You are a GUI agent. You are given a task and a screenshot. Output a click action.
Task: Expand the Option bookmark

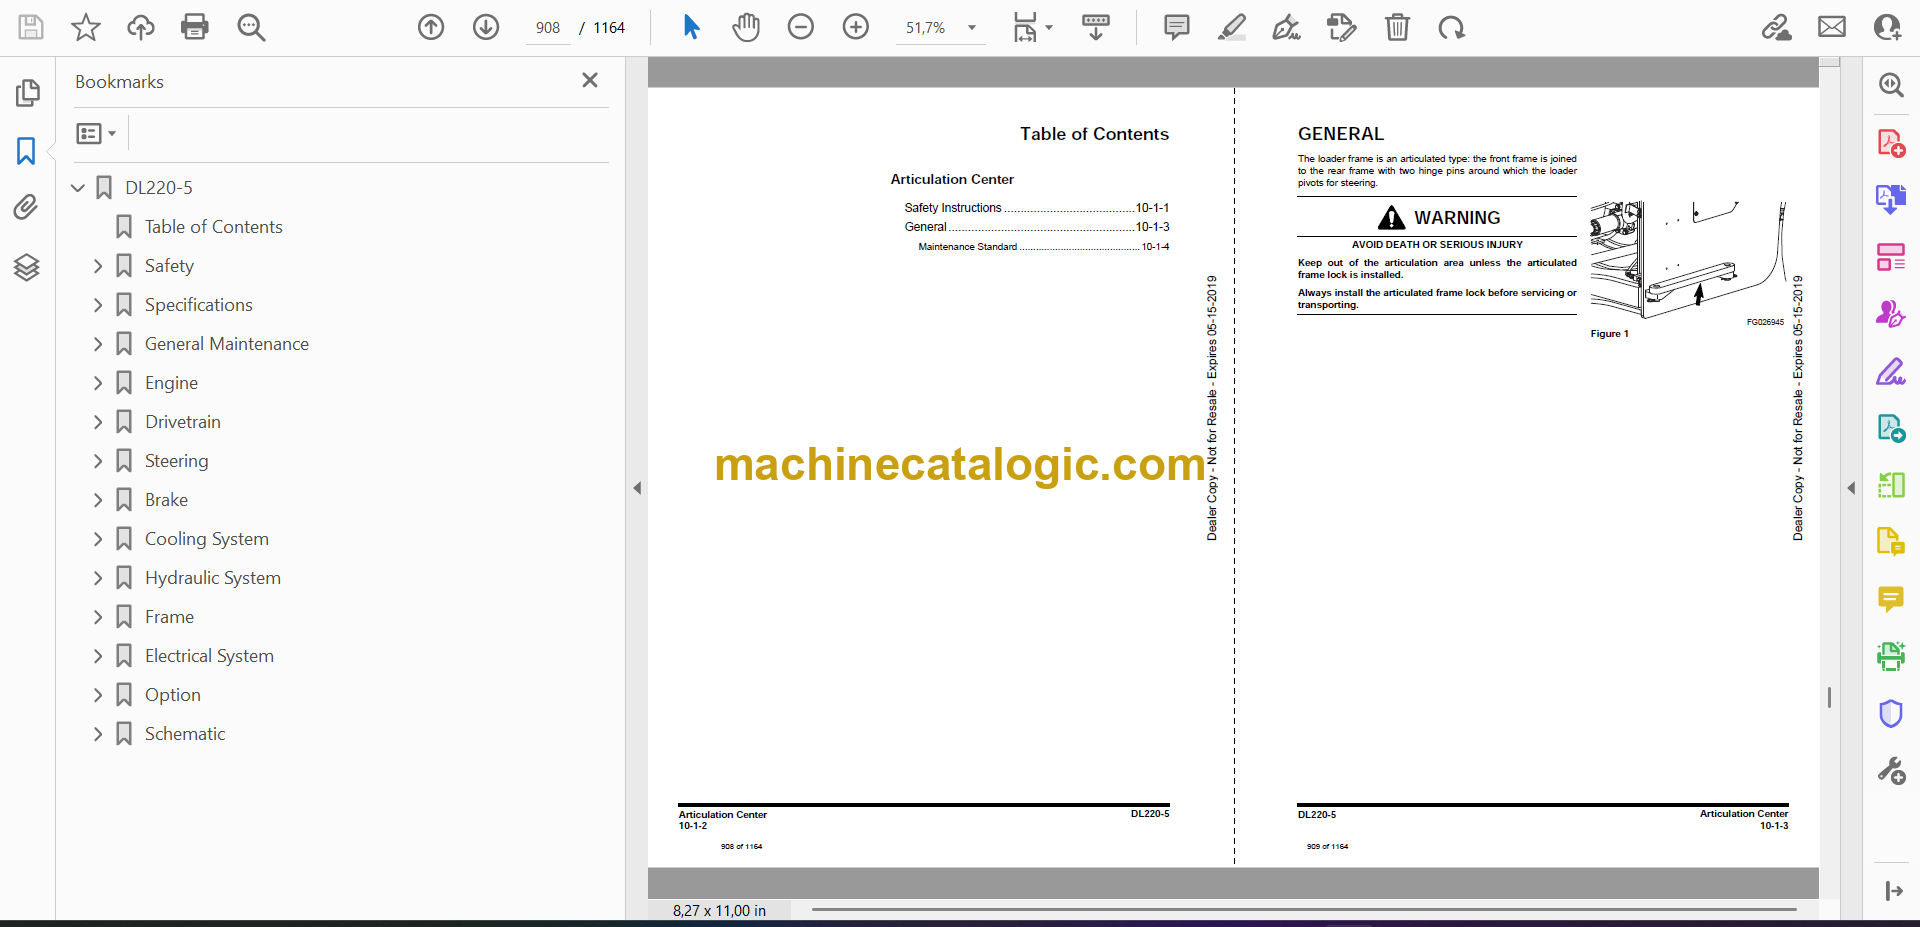[98, 695]
